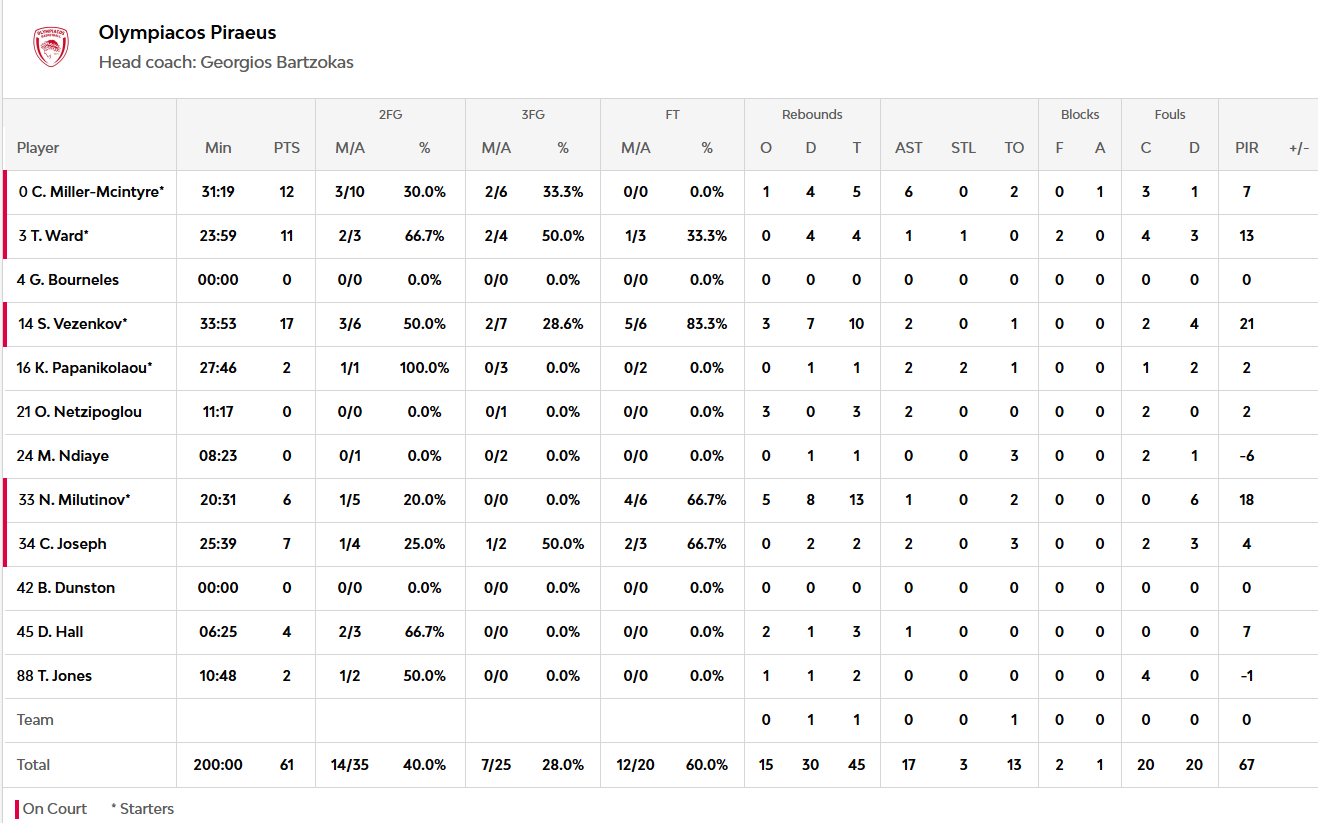Select player C. Miller-Mcintyre

(91, 192)
